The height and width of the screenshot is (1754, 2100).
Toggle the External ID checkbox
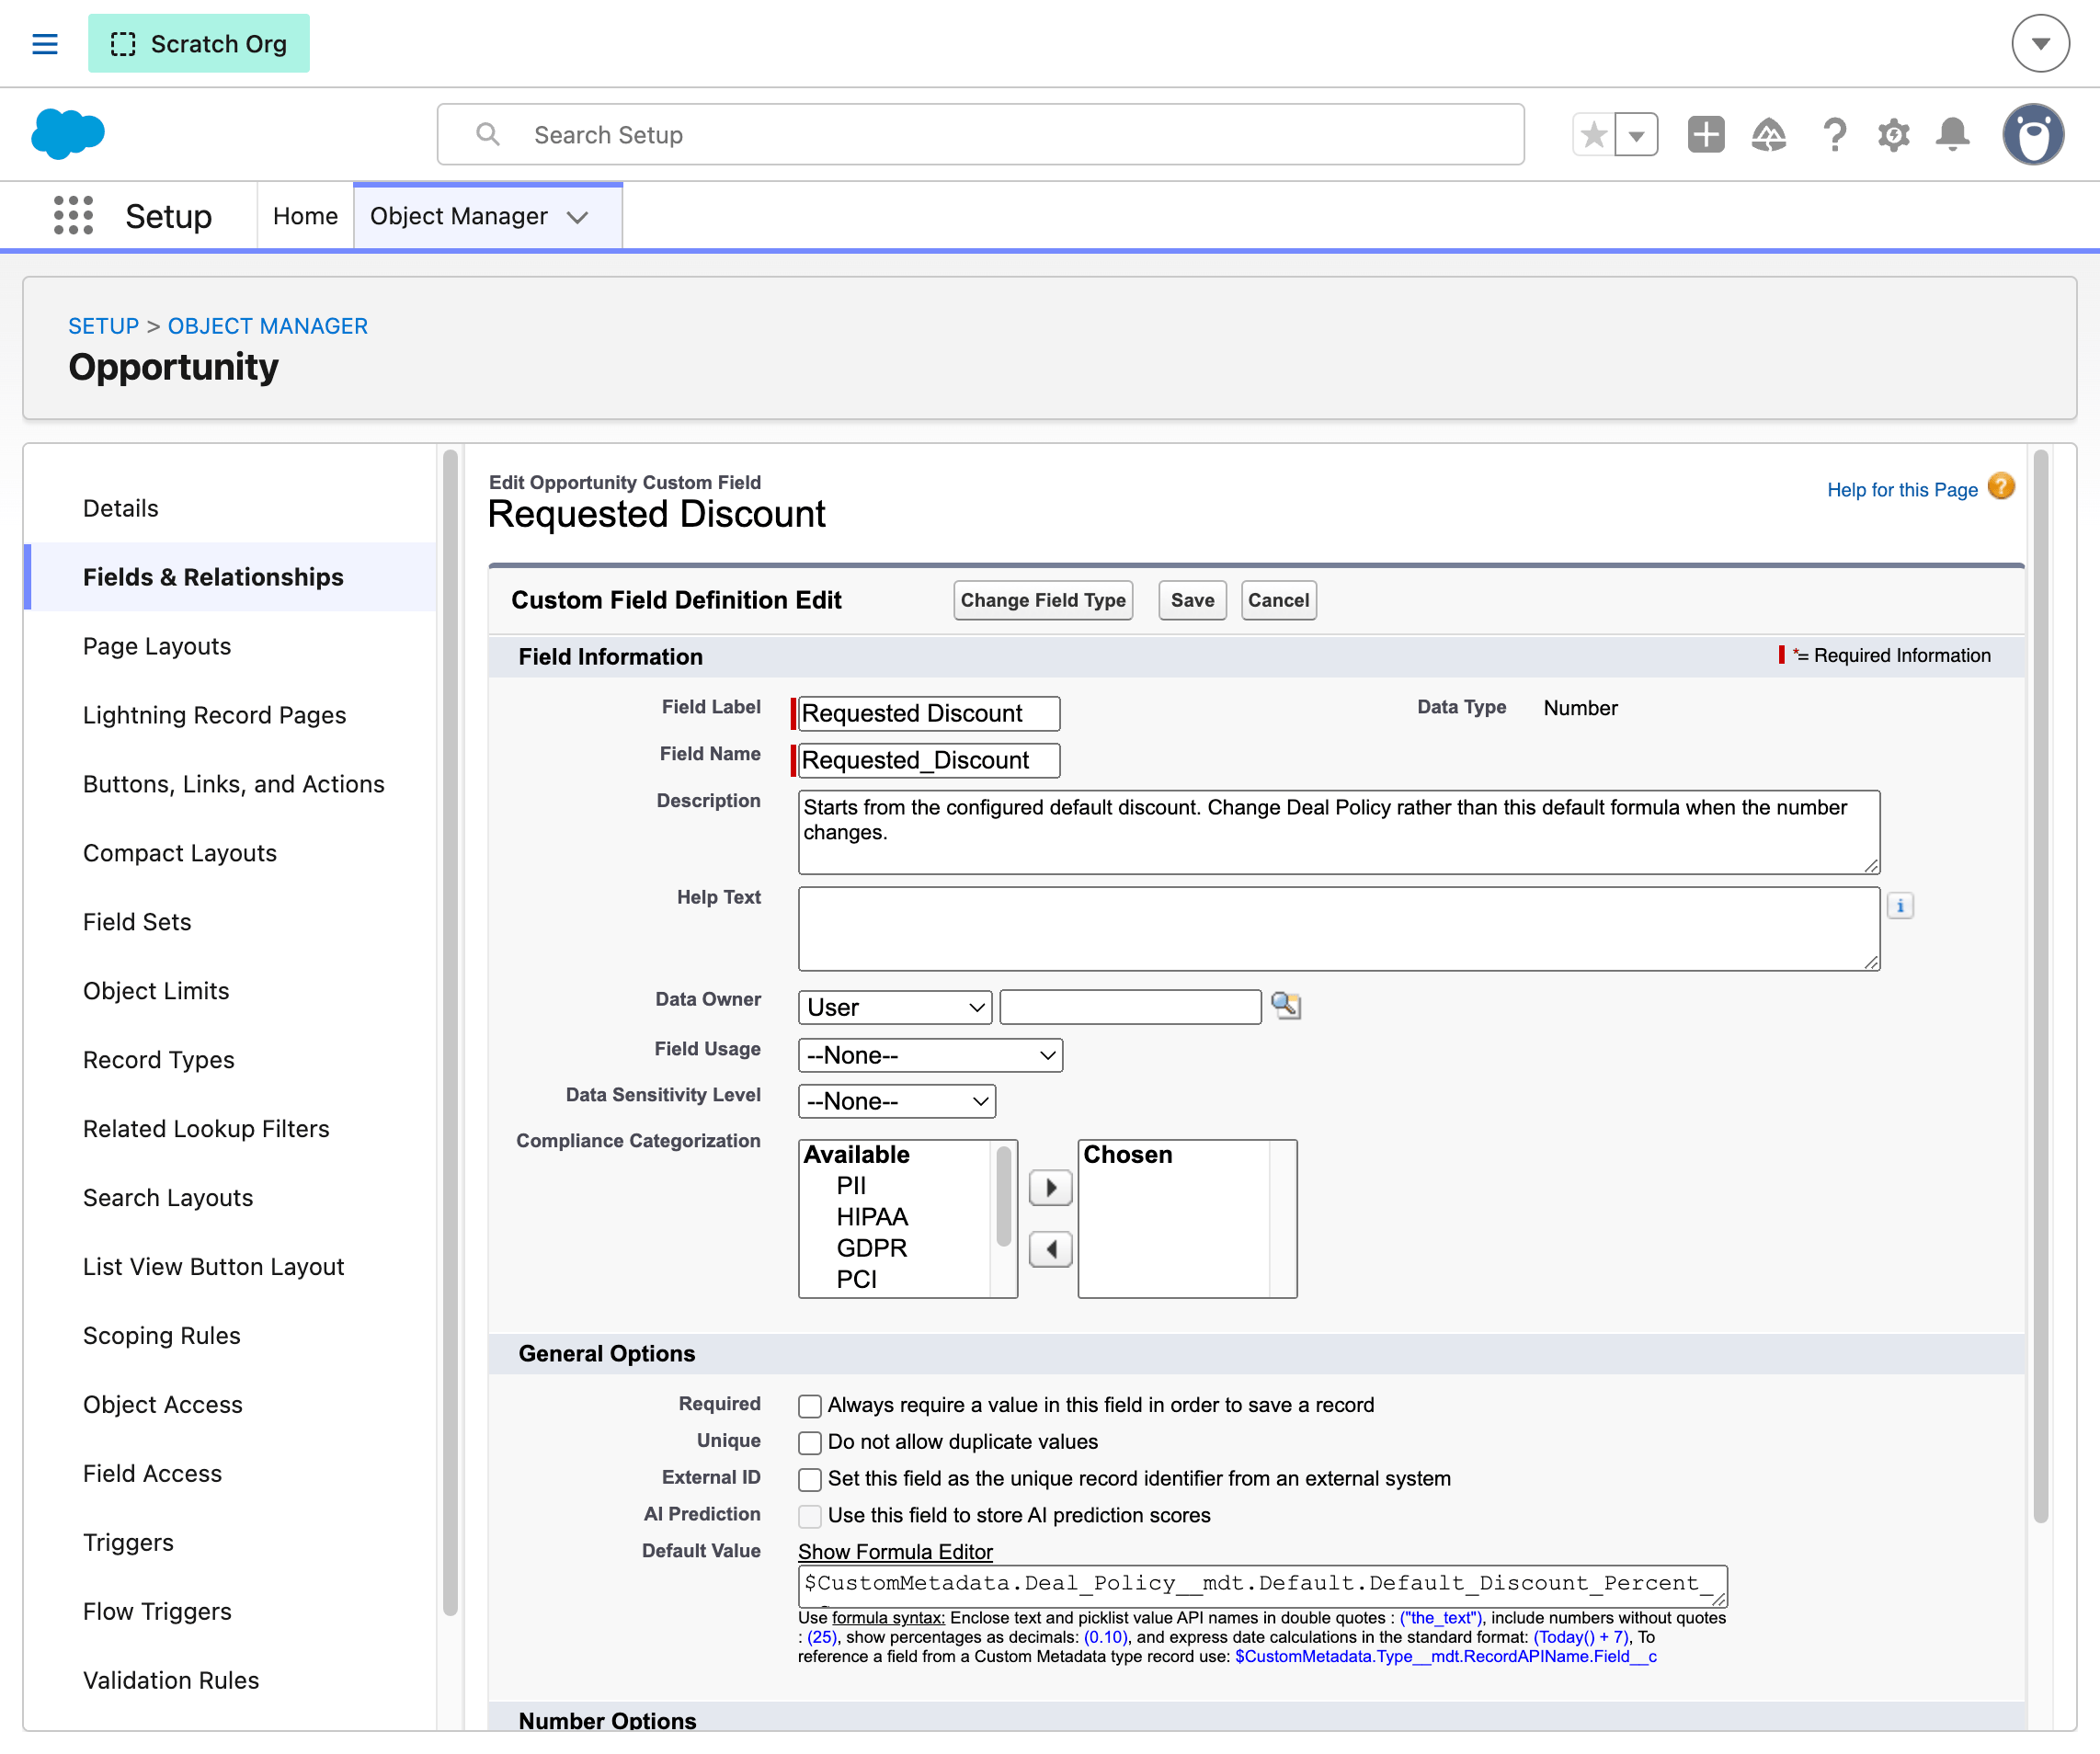(810, 1480)
